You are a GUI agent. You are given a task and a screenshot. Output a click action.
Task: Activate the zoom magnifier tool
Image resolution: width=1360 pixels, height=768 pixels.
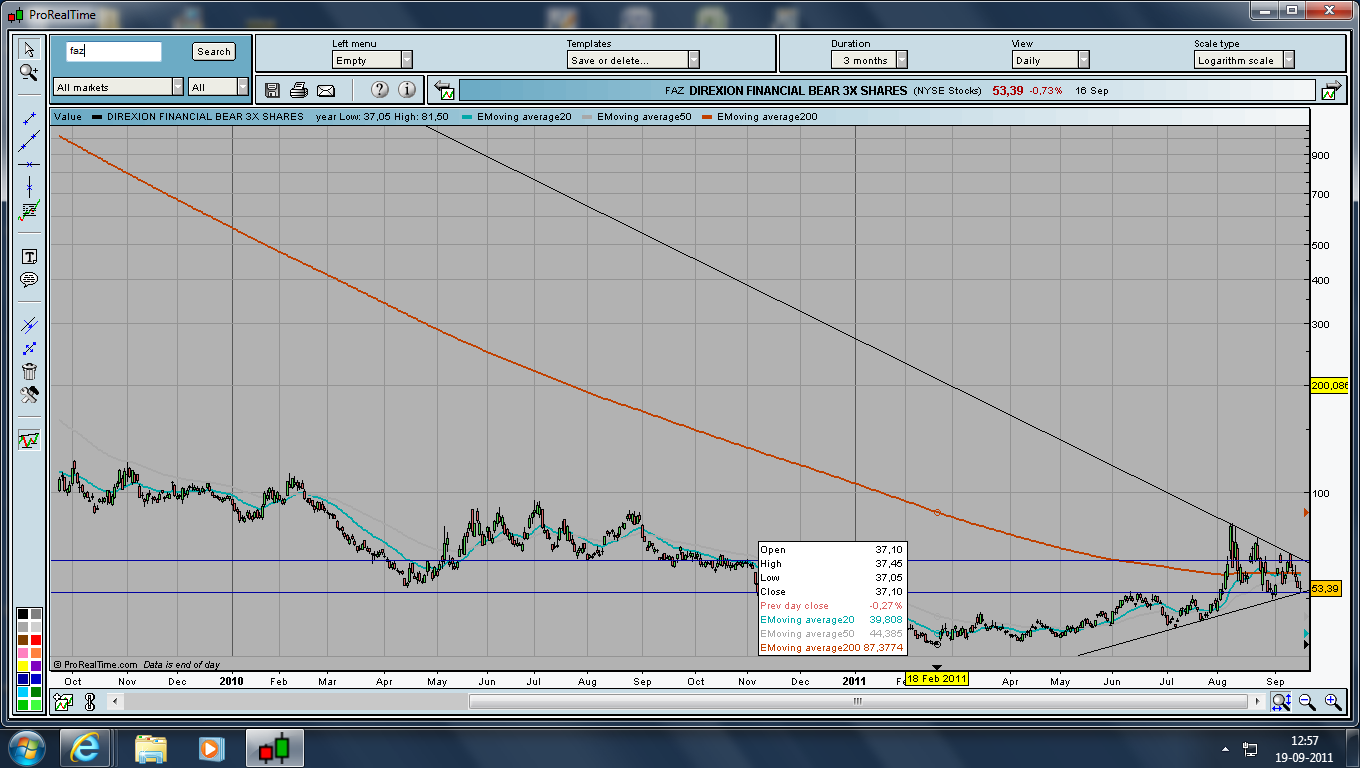pyautogui.click(x=29, y=72)
